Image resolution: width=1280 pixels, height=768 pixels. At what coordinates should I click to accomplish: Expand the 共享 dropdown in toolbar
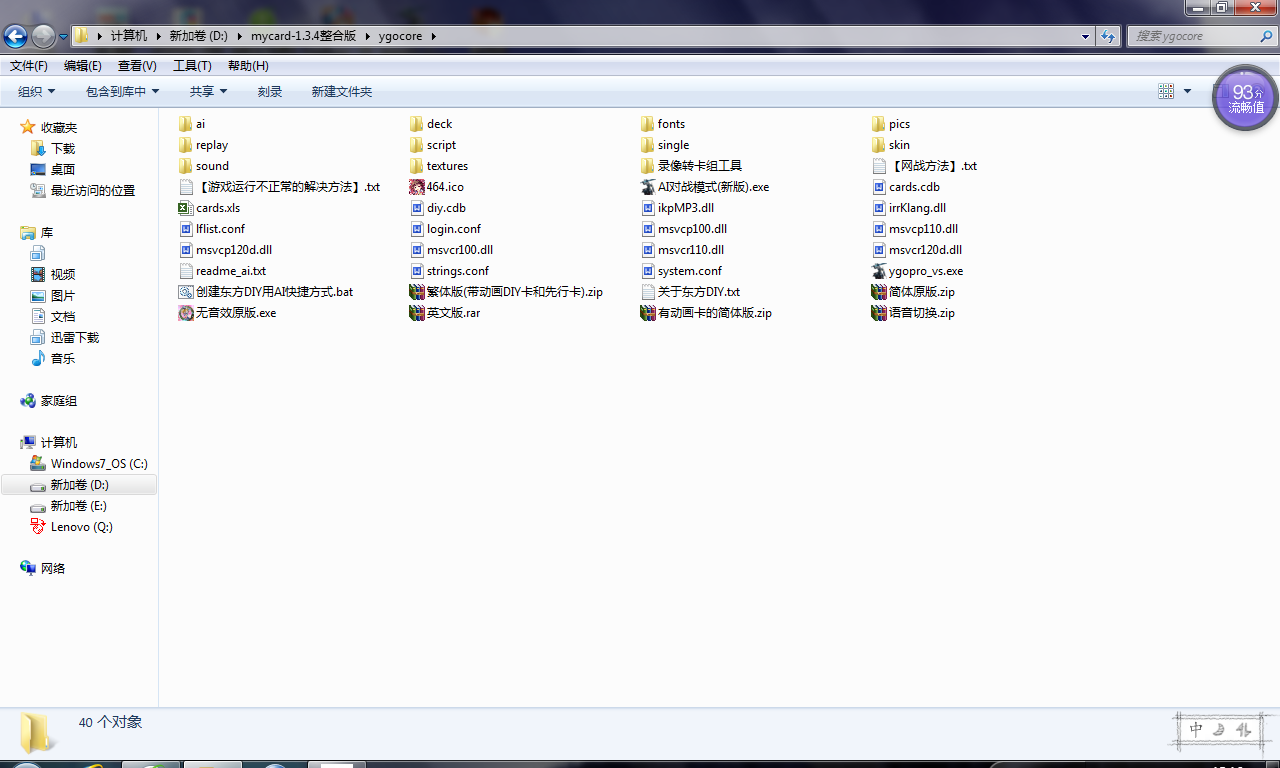click(208, 92)
